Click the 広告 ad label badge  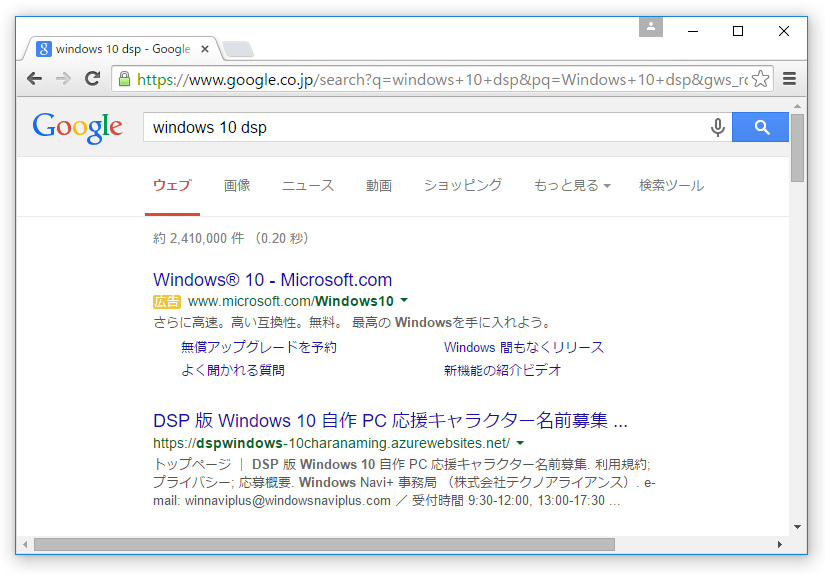(x=167, y=301)
